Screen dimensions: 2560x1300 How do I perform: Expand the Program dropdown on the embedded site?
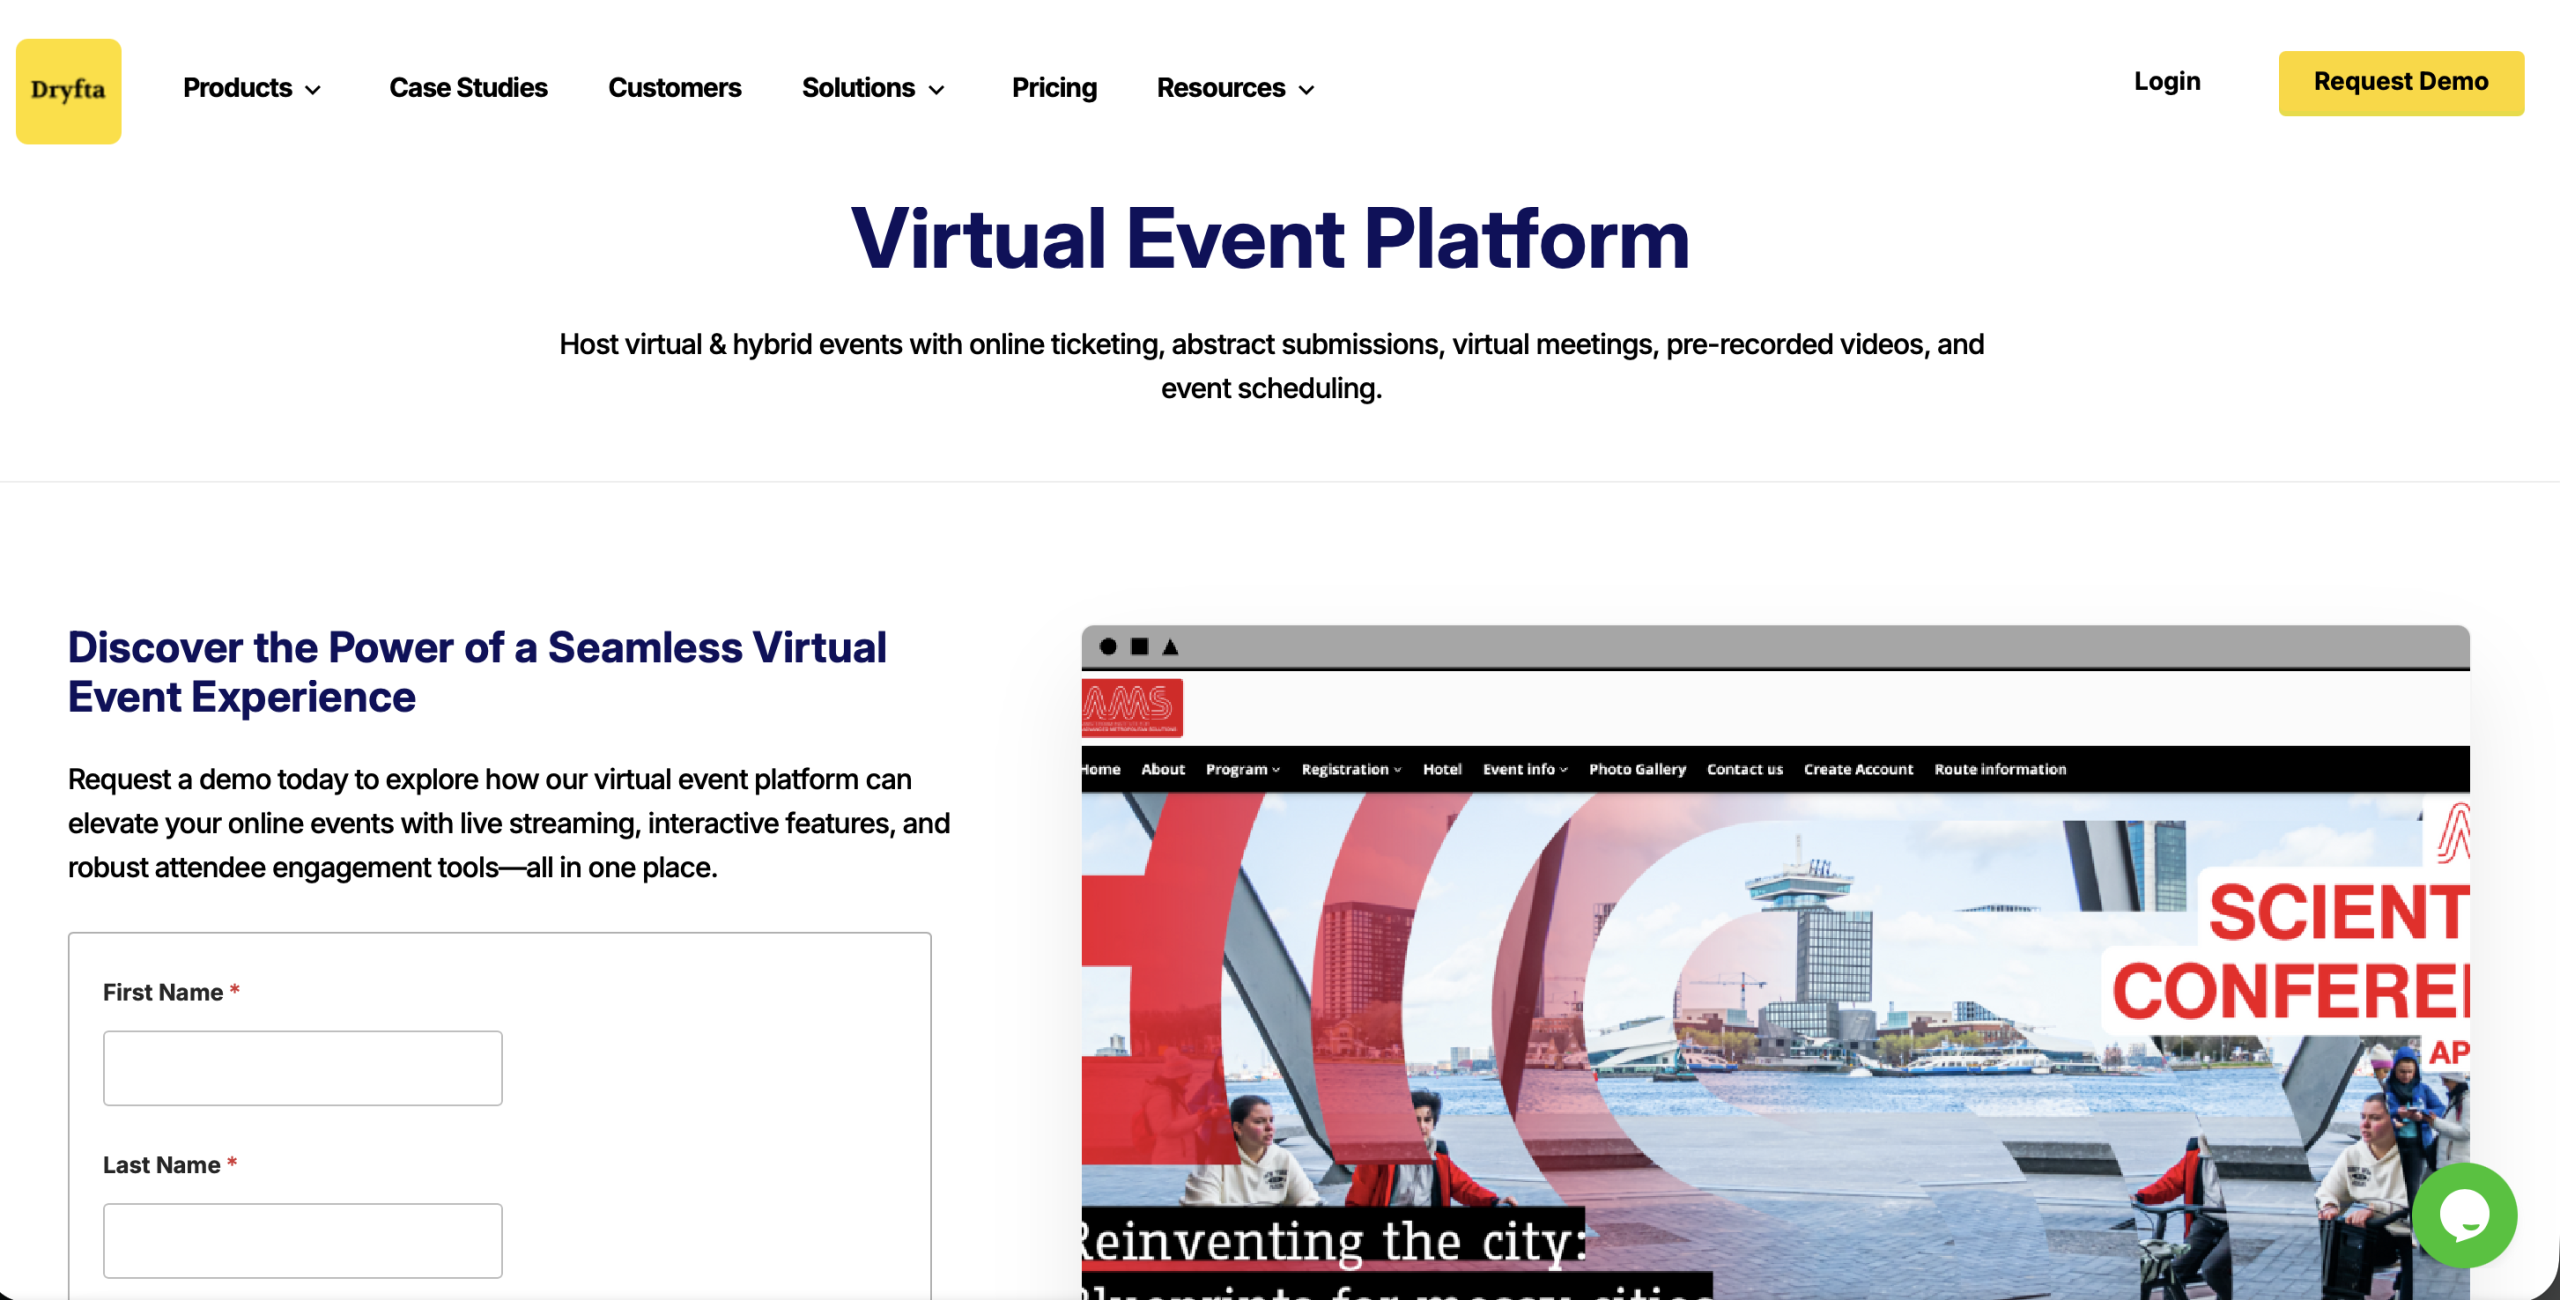coord(1241,769)
